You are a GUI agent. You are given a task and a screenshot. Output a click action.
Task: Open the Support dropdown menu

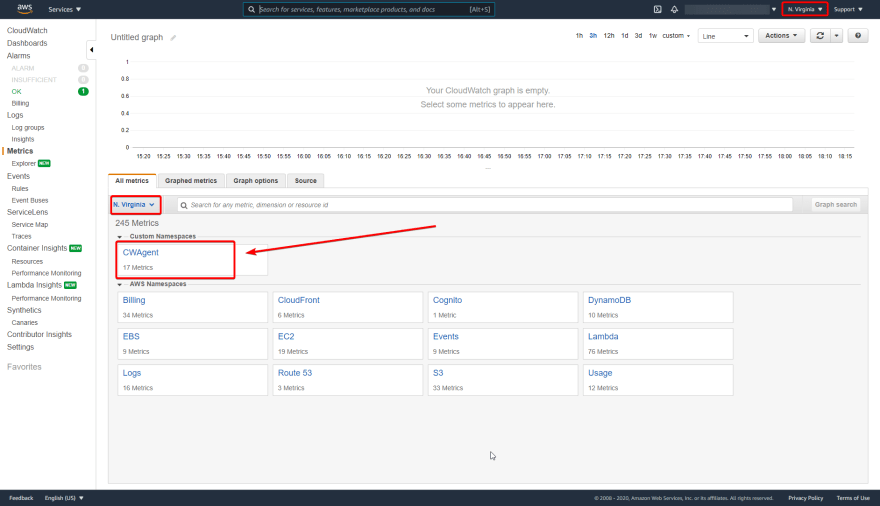(x=848, y=10)
